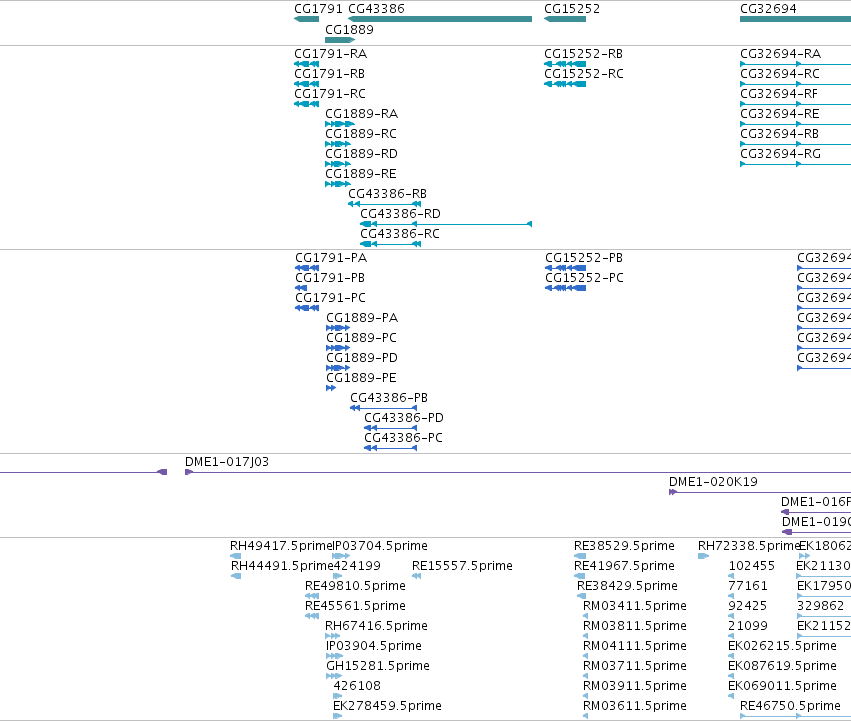Open EST RH72338.5prime
851x721 pixels.
coord(749,546)
